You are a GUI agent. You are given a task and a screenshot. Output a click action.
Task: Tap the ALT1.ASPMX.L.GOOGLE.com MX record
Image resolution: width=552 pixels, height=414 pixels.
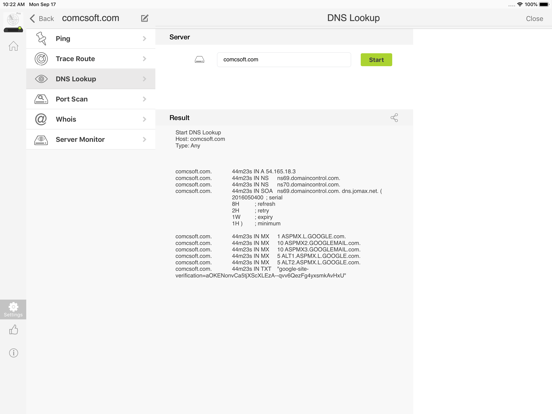268,256
